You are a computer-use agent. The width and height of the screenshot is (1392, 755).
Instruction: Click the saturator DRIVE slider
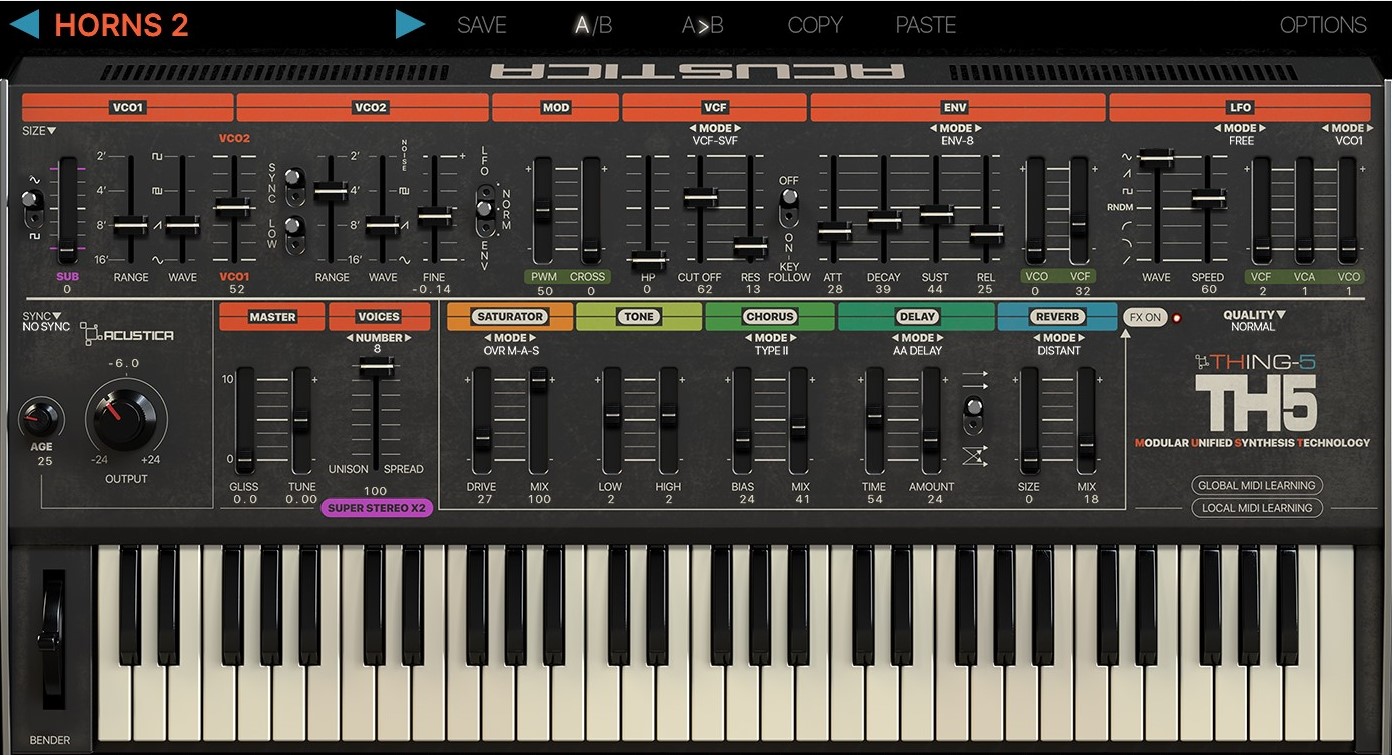[482, 420]
